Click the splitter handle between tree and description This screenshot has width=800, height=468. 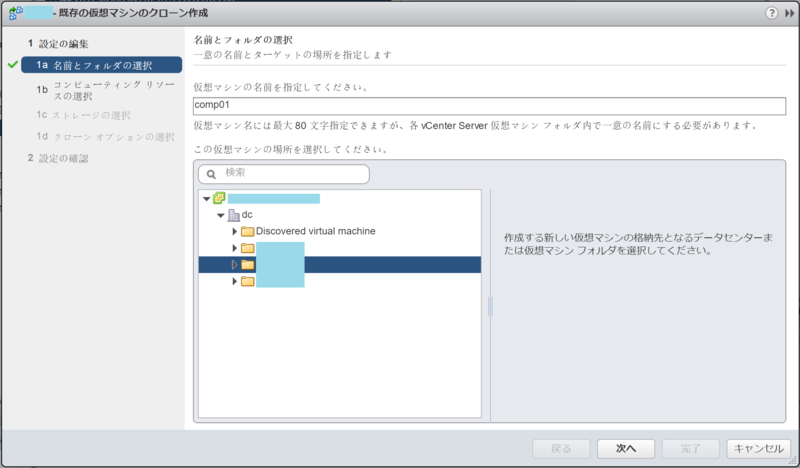(x=490, y=307)
